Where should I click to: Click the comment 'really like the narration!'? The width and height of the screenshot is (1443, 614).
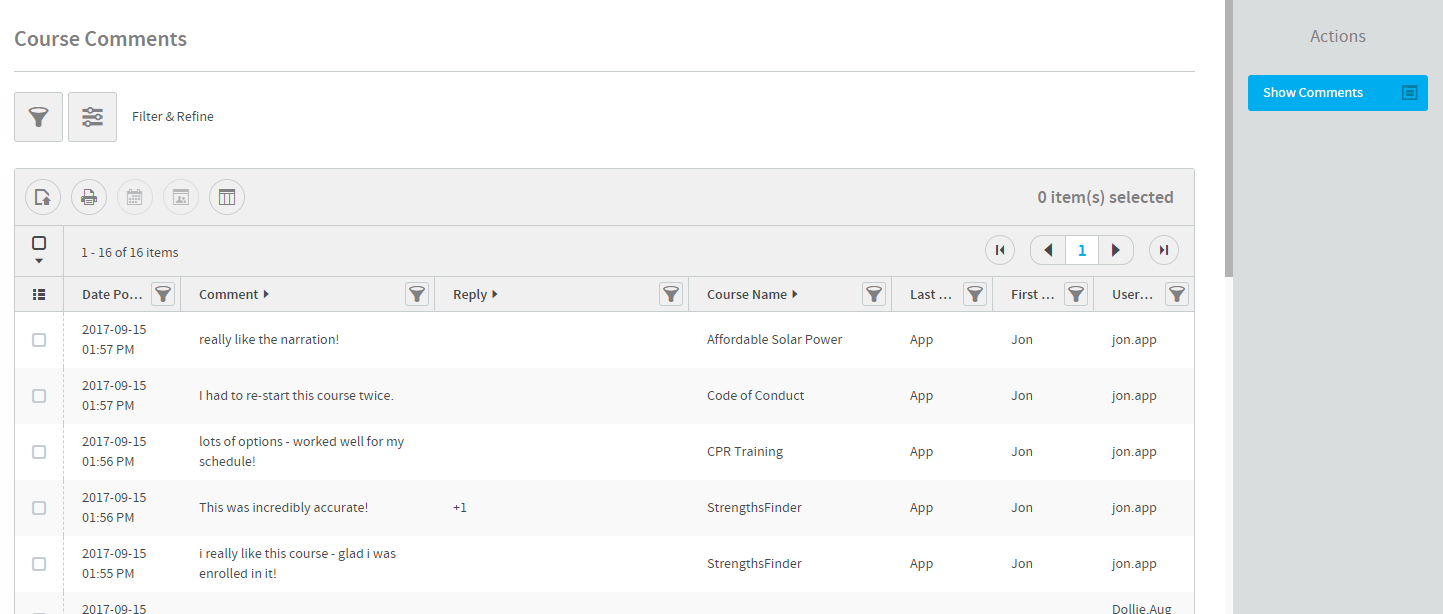[269, 340]
